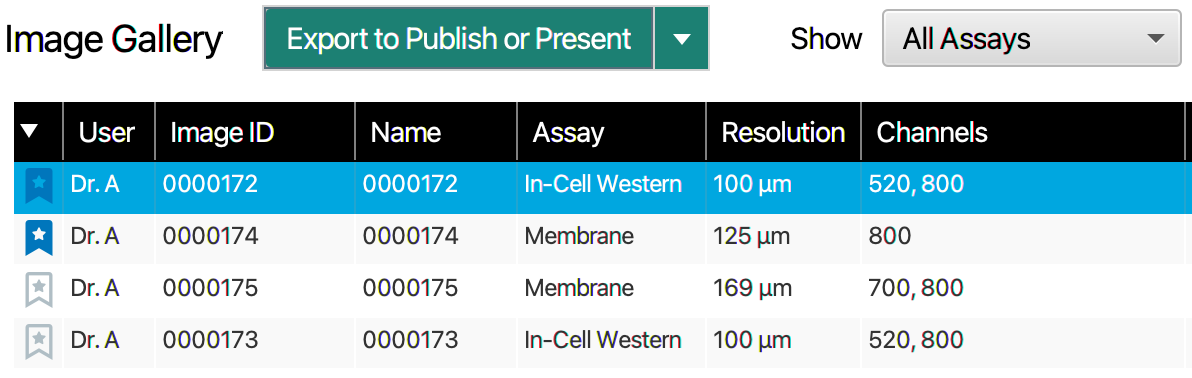The image size is (1192, 378).
Task: Toggle bookmark star for image 0000172
Action: point(39,186)
